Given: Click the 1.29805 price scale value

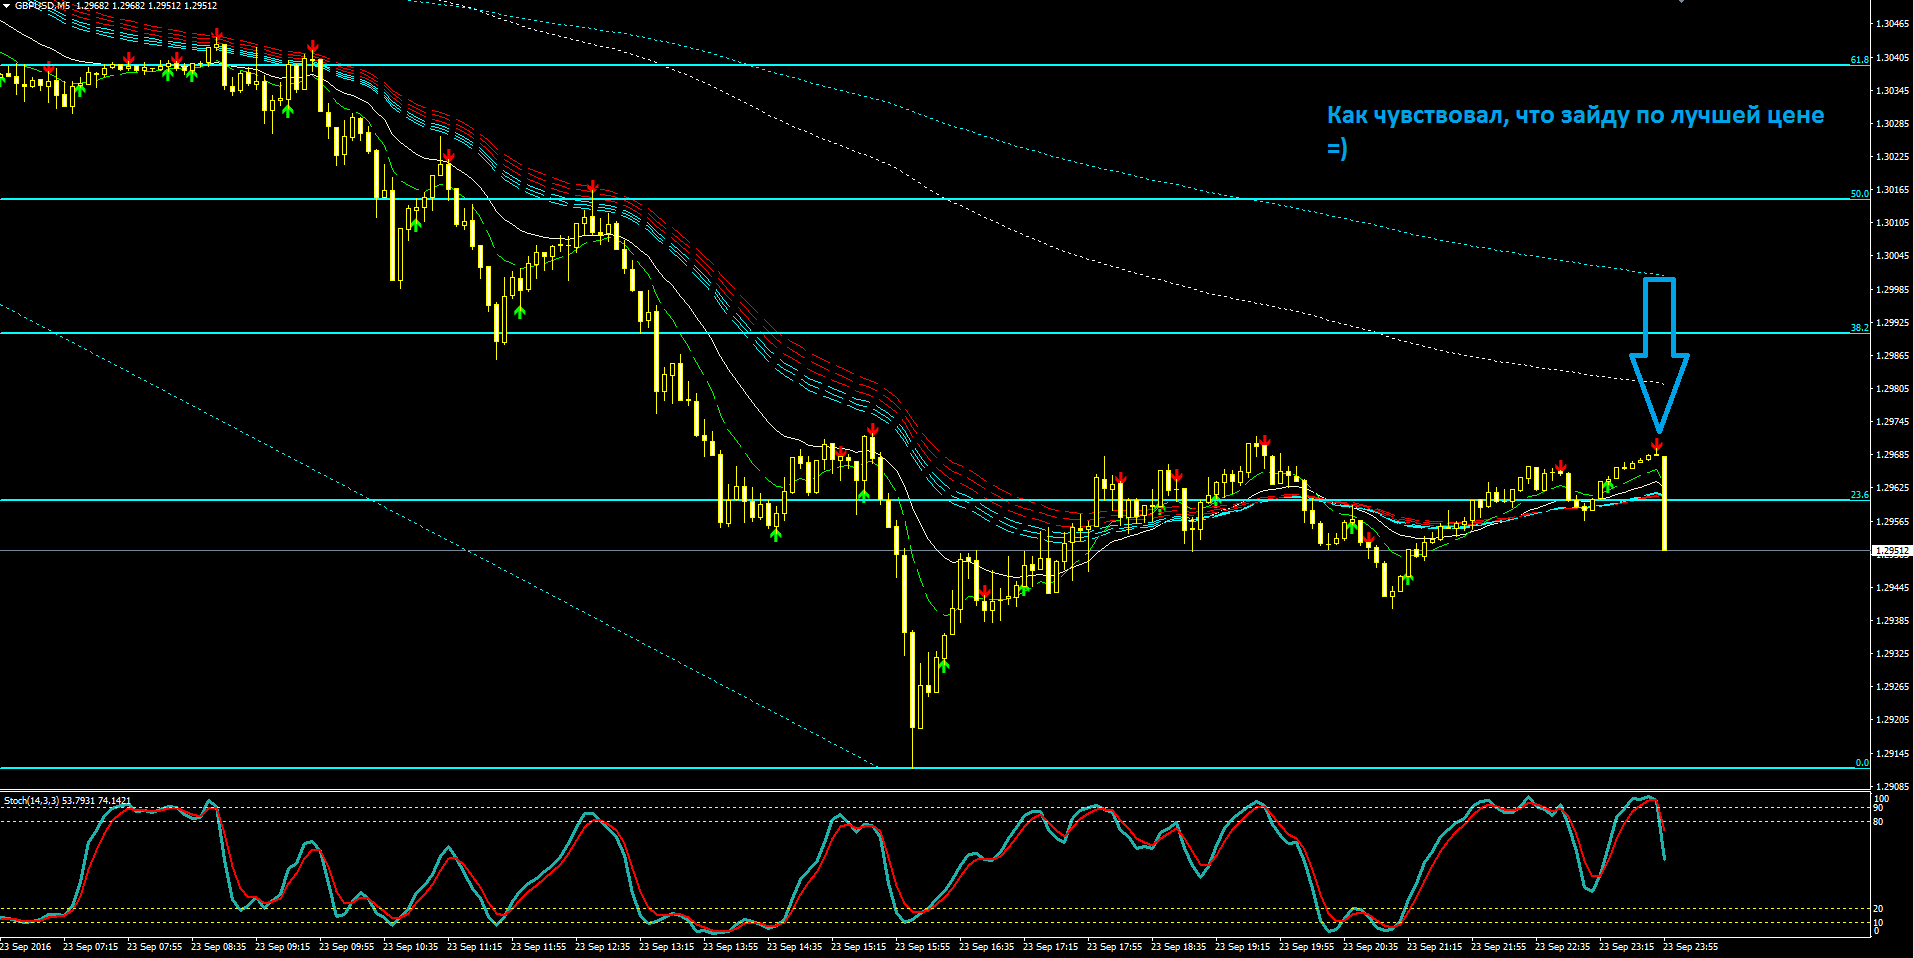Looking at the screenshot, I should coord(1892,389).
